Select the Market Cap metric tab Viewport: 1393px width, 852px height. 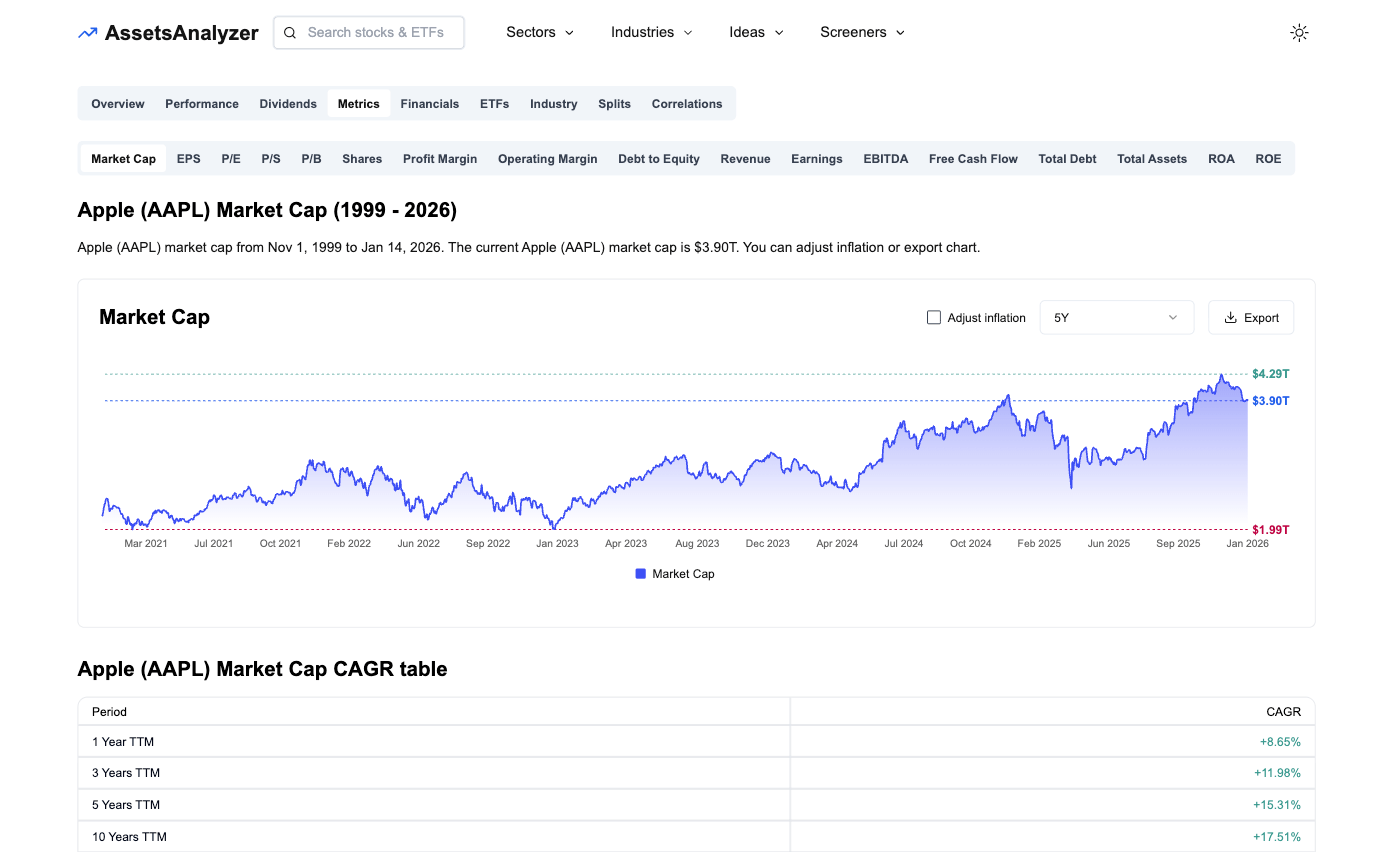pos(124,159)
